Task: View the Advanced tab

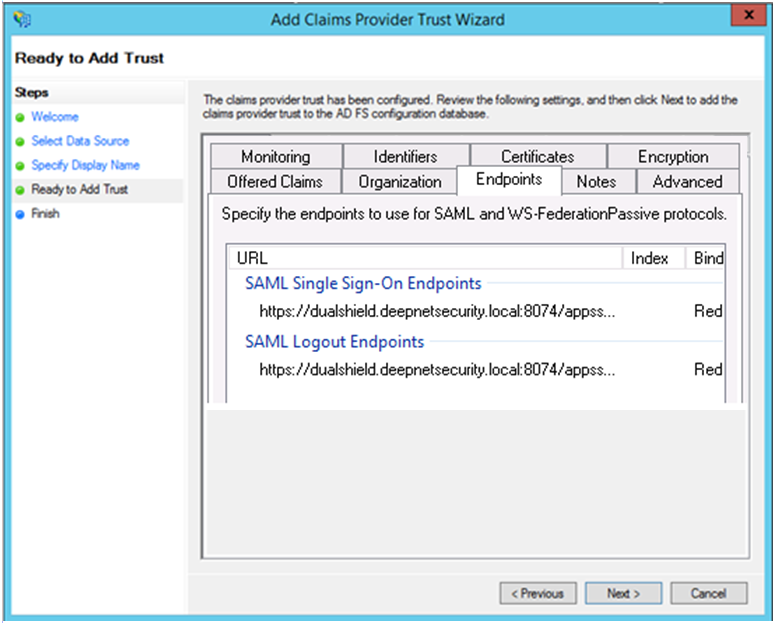Action: coord(687,182)
